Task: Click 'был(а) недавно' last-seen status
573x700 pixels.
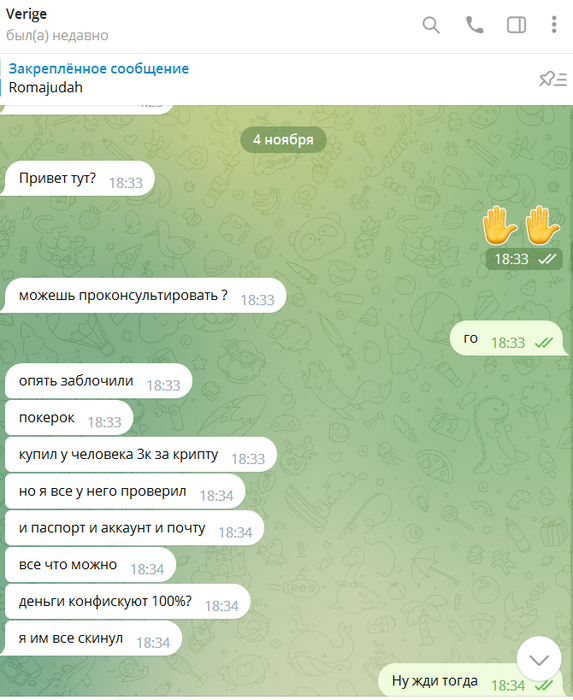Action: (57, 35)
